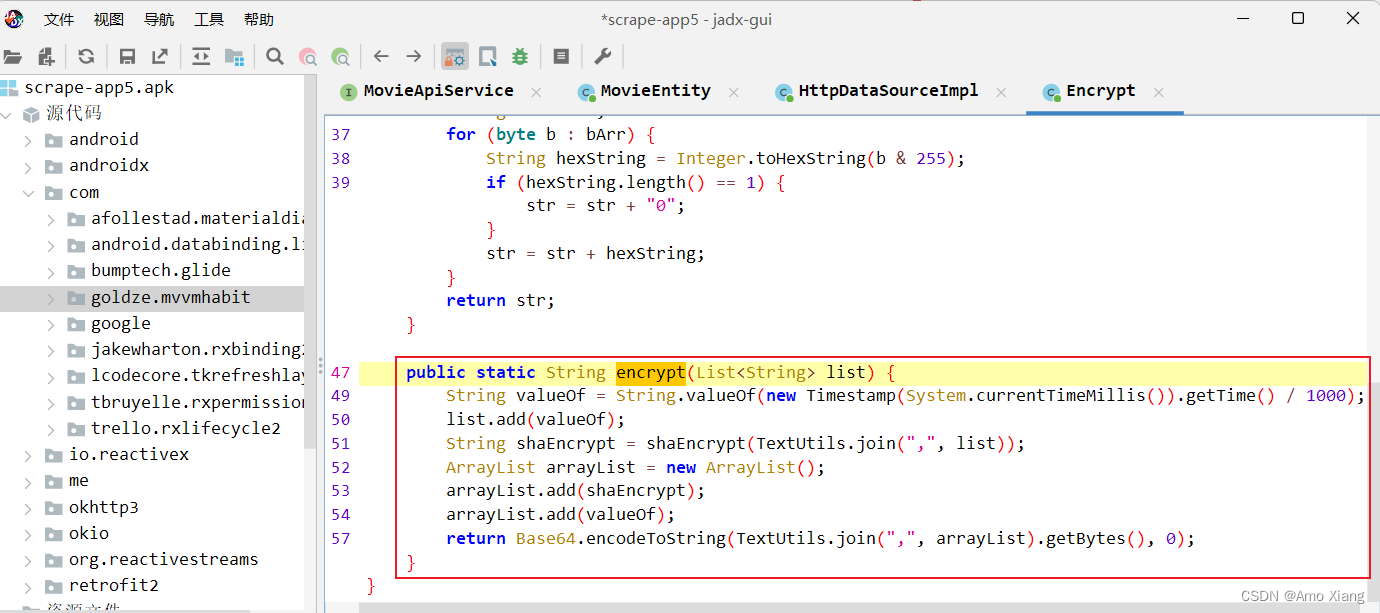This screenshot has height=613, width=1380.
Task: Select scrape-app5.apk root node
Action: [99, 88]
